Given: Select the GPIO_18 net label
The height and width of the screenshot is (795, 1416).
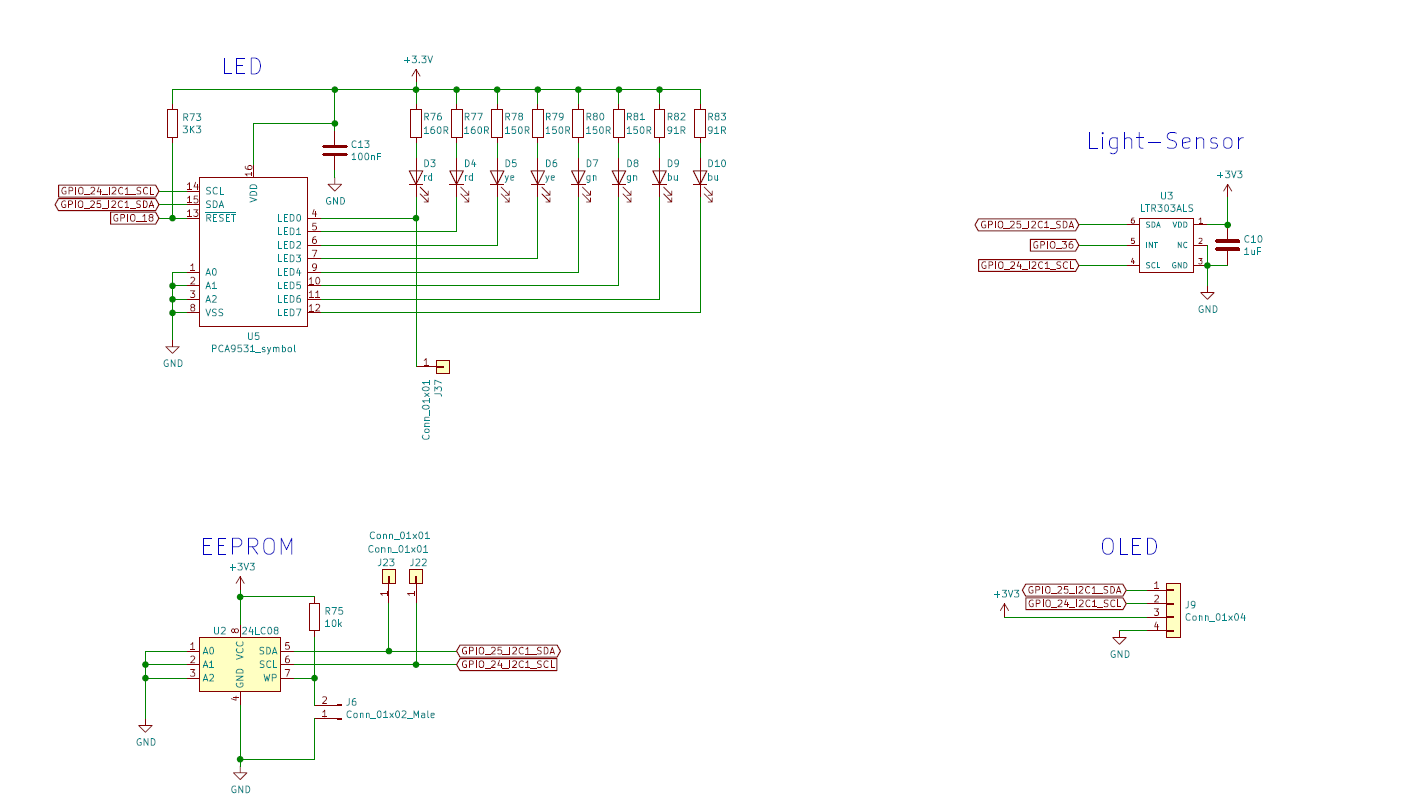Looking at the screenshot, I should pyautogui.click(x=133, y=216).
